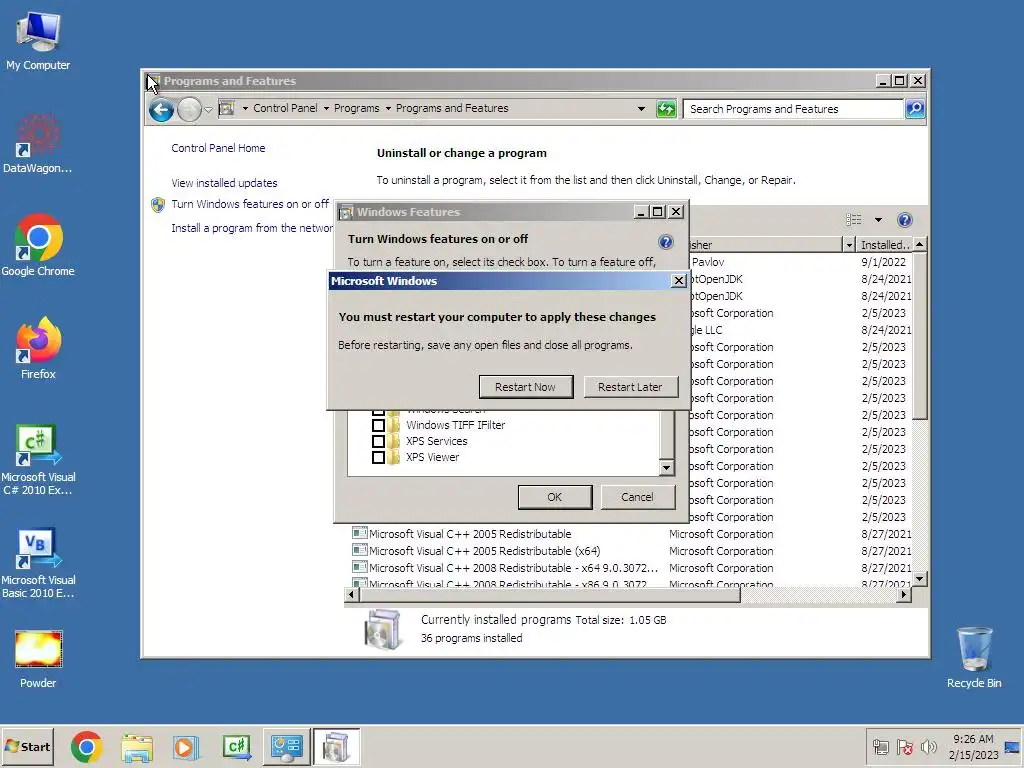Open View installed updates link
The width and height of the screenshot is (1024, 768).
(224, 183)
